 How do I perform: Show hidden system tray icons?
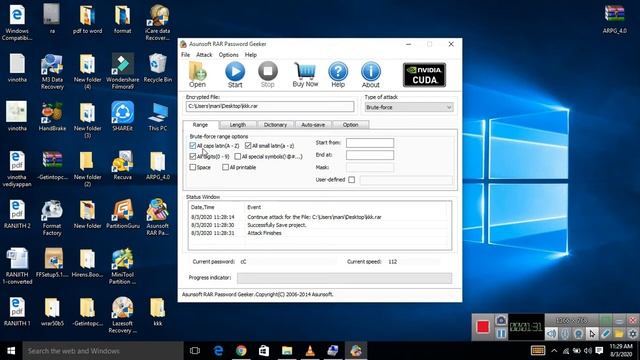point(554,351)
